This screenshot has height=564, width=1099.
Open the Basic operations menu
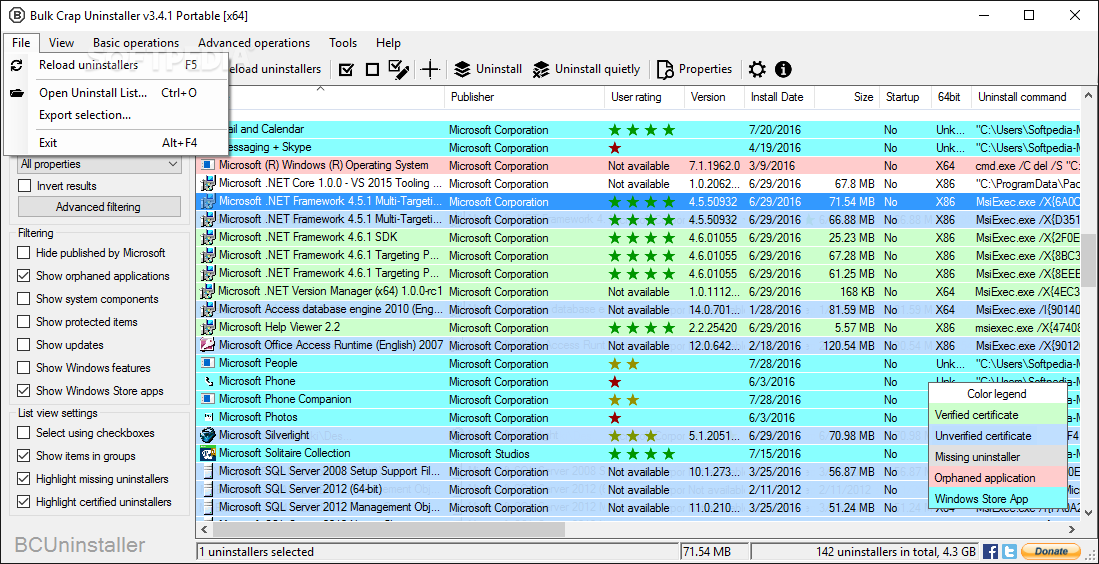136,43
